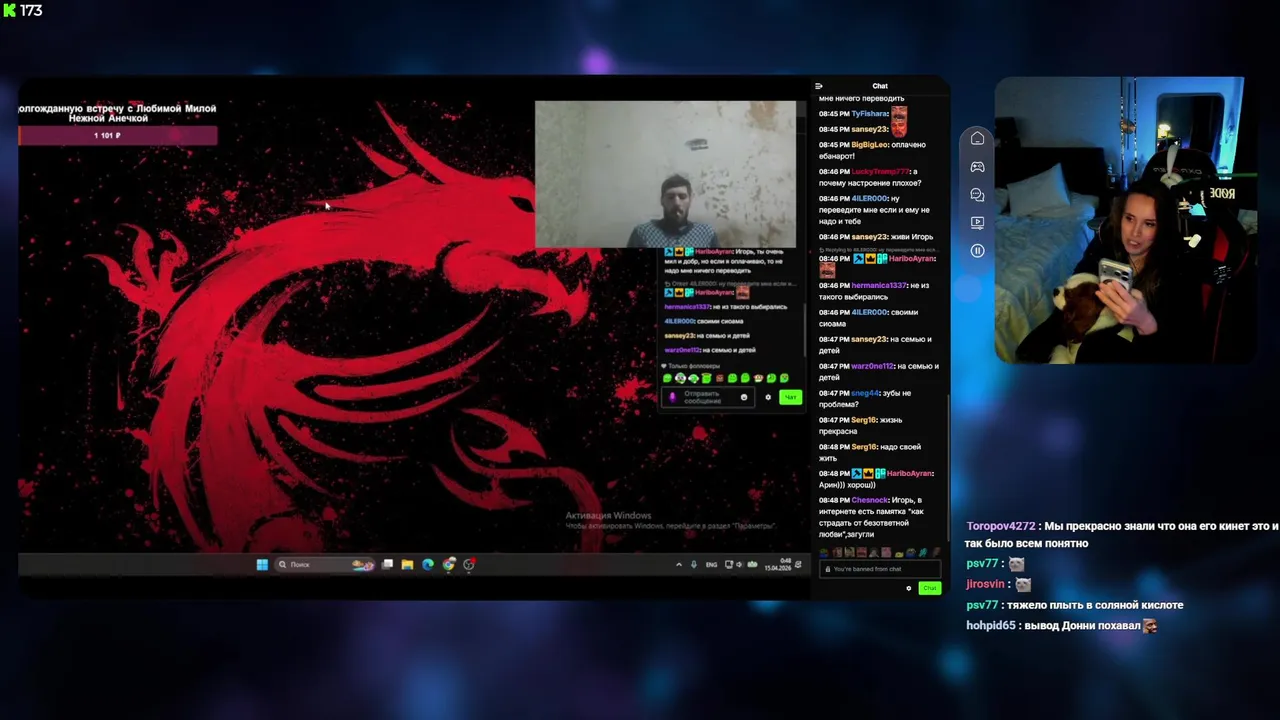Open the emoji picker in 'Отправить сообщение' field
The image size is (1280, 720).
(743, 397)
